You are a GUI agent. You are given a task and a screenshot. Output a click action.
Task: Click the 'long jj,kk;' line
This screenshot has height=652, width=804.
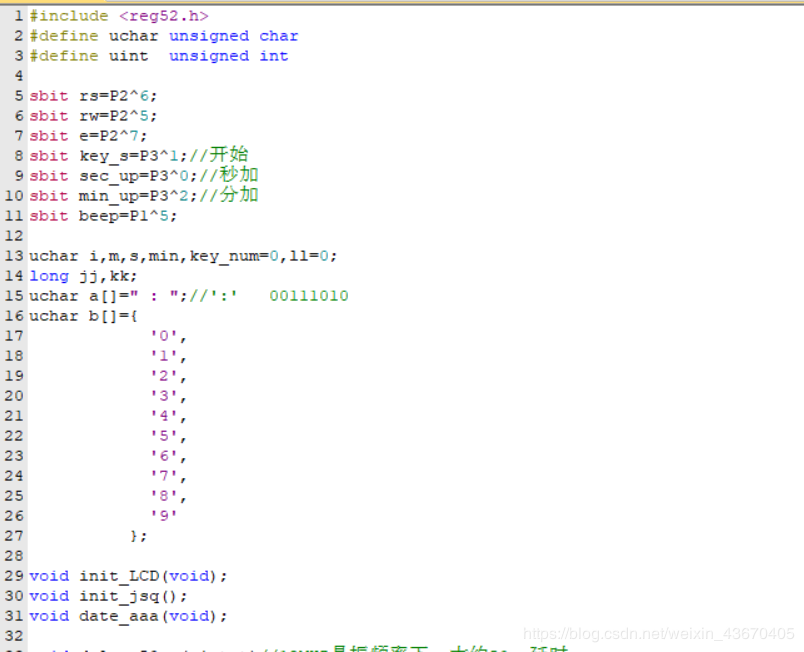[83, 276]
